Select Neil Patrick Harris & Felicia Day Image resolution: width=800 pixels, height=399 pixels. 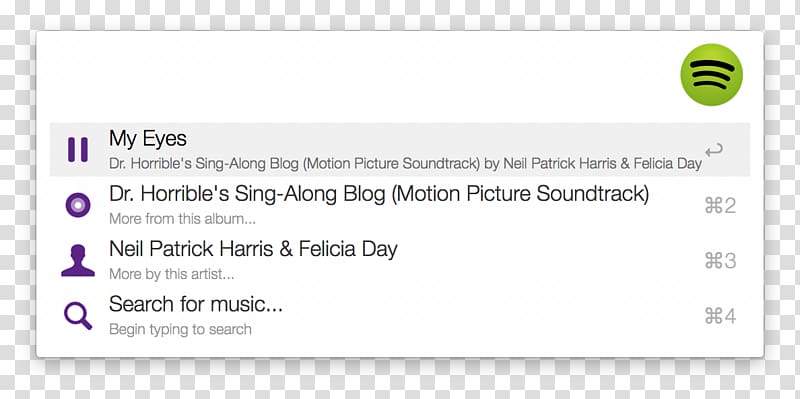pos(253,249)
